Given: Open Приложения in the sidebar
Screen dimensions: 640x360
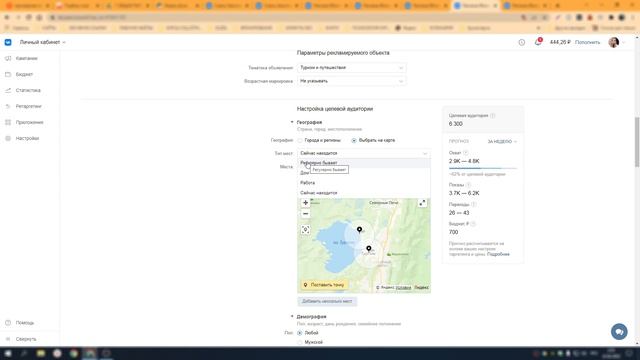Looking at the screenshot, I should coord(29,122).
